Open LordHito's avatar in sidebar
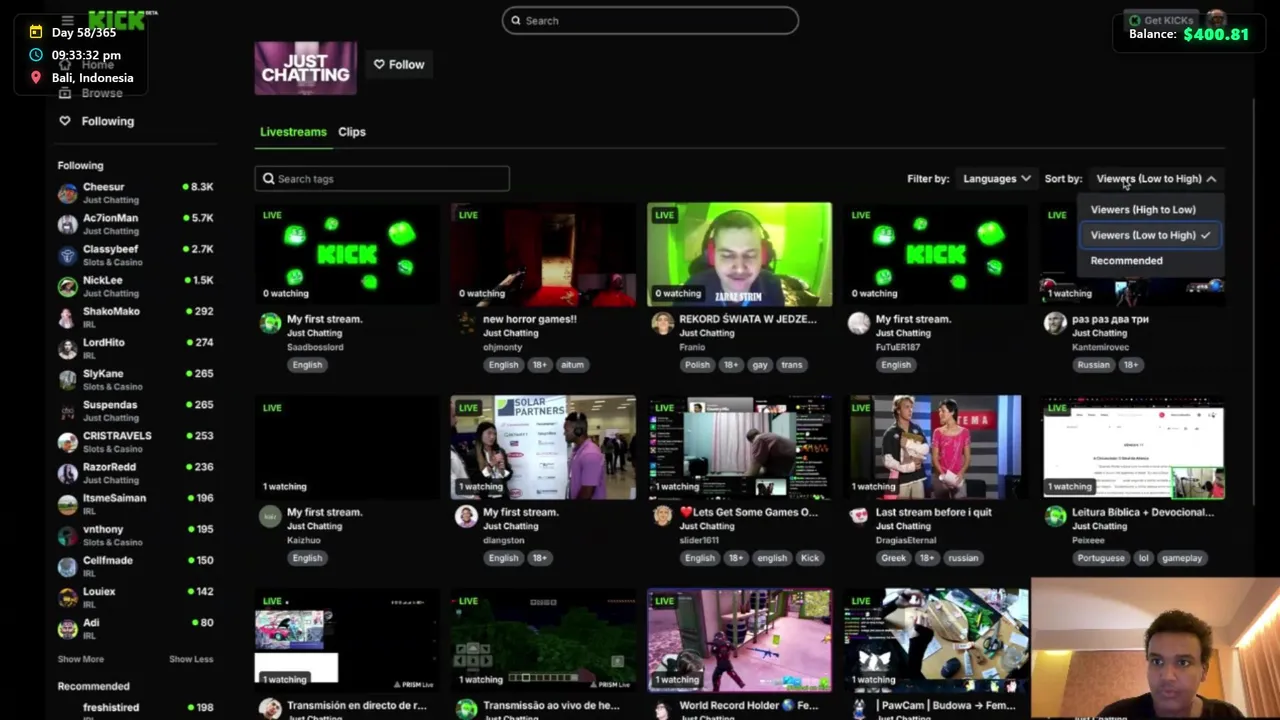The width and height of the screenshot is (1280, 720). pos(67,348)
